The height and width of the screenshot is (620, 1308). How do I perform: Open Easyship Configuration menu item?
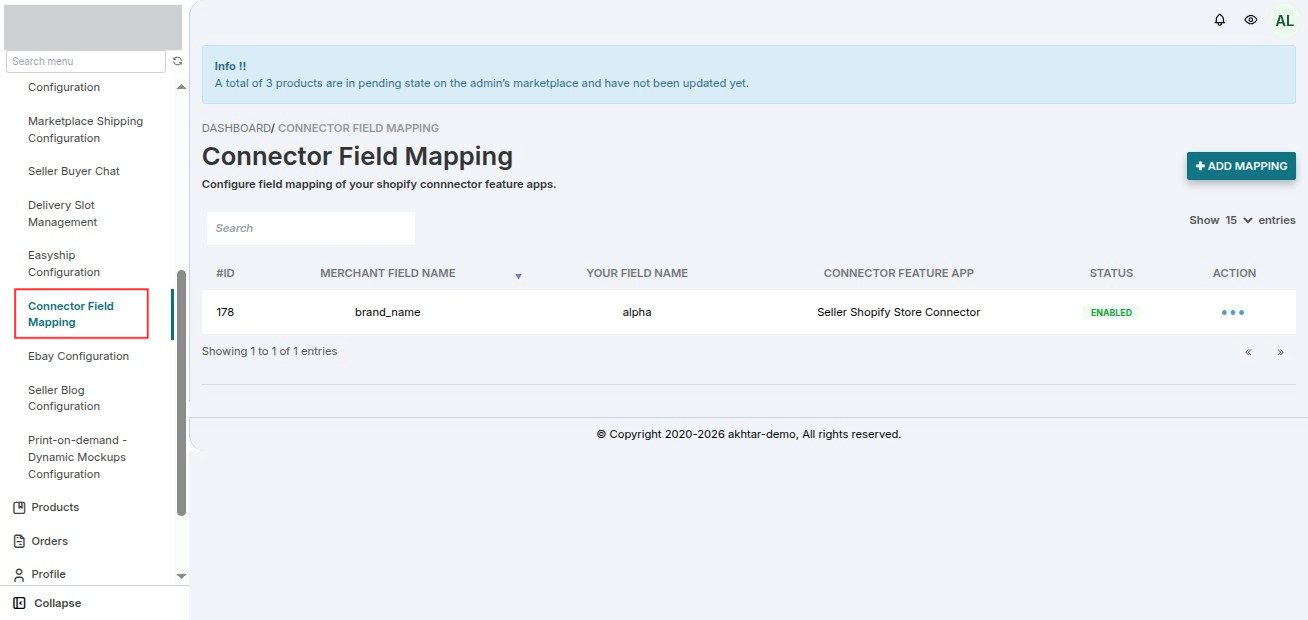[64, 264]
